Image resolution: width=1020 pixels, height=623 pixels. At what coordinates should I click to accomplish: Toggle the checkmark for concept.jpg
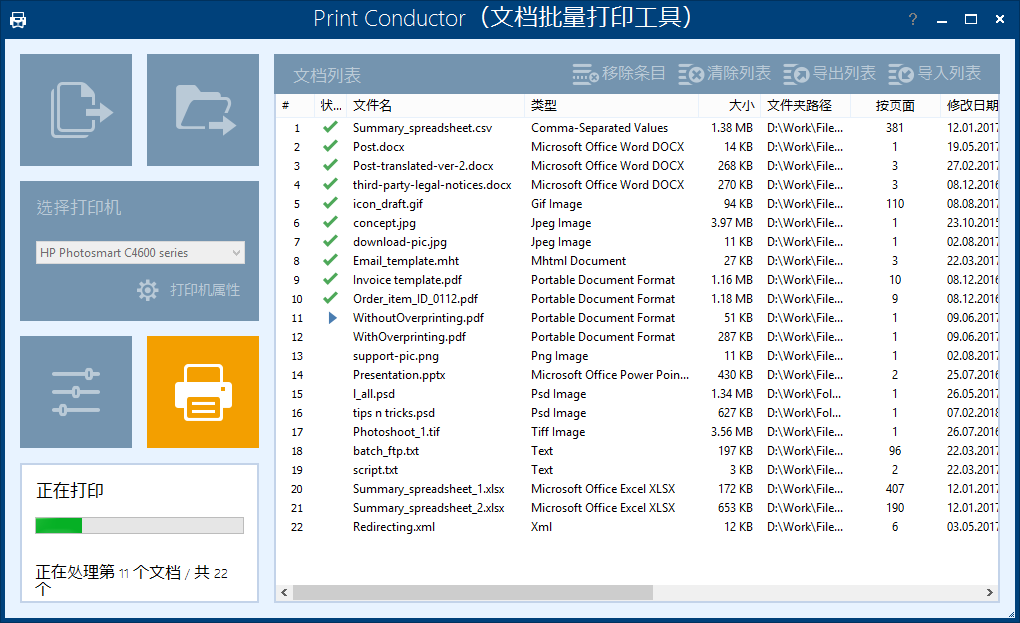332,222
